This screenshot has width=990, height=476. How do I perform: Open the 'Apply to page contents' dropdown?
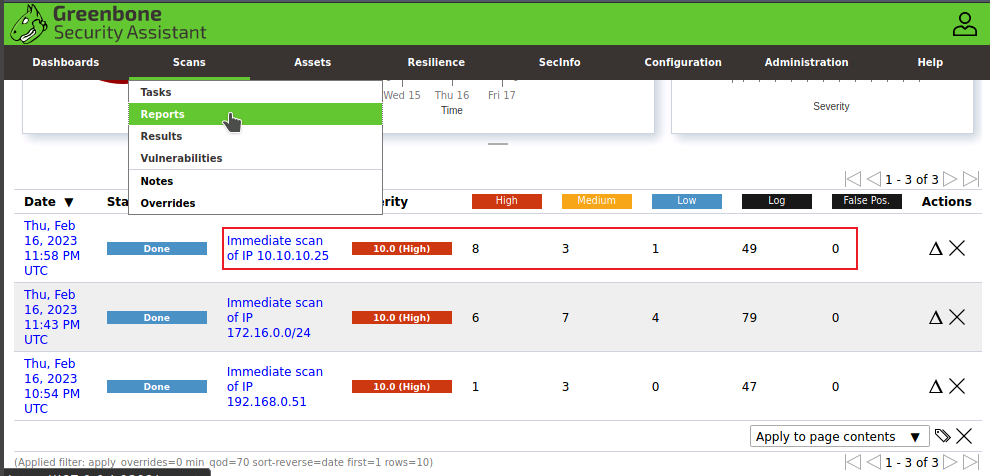(x=838, y=437)
